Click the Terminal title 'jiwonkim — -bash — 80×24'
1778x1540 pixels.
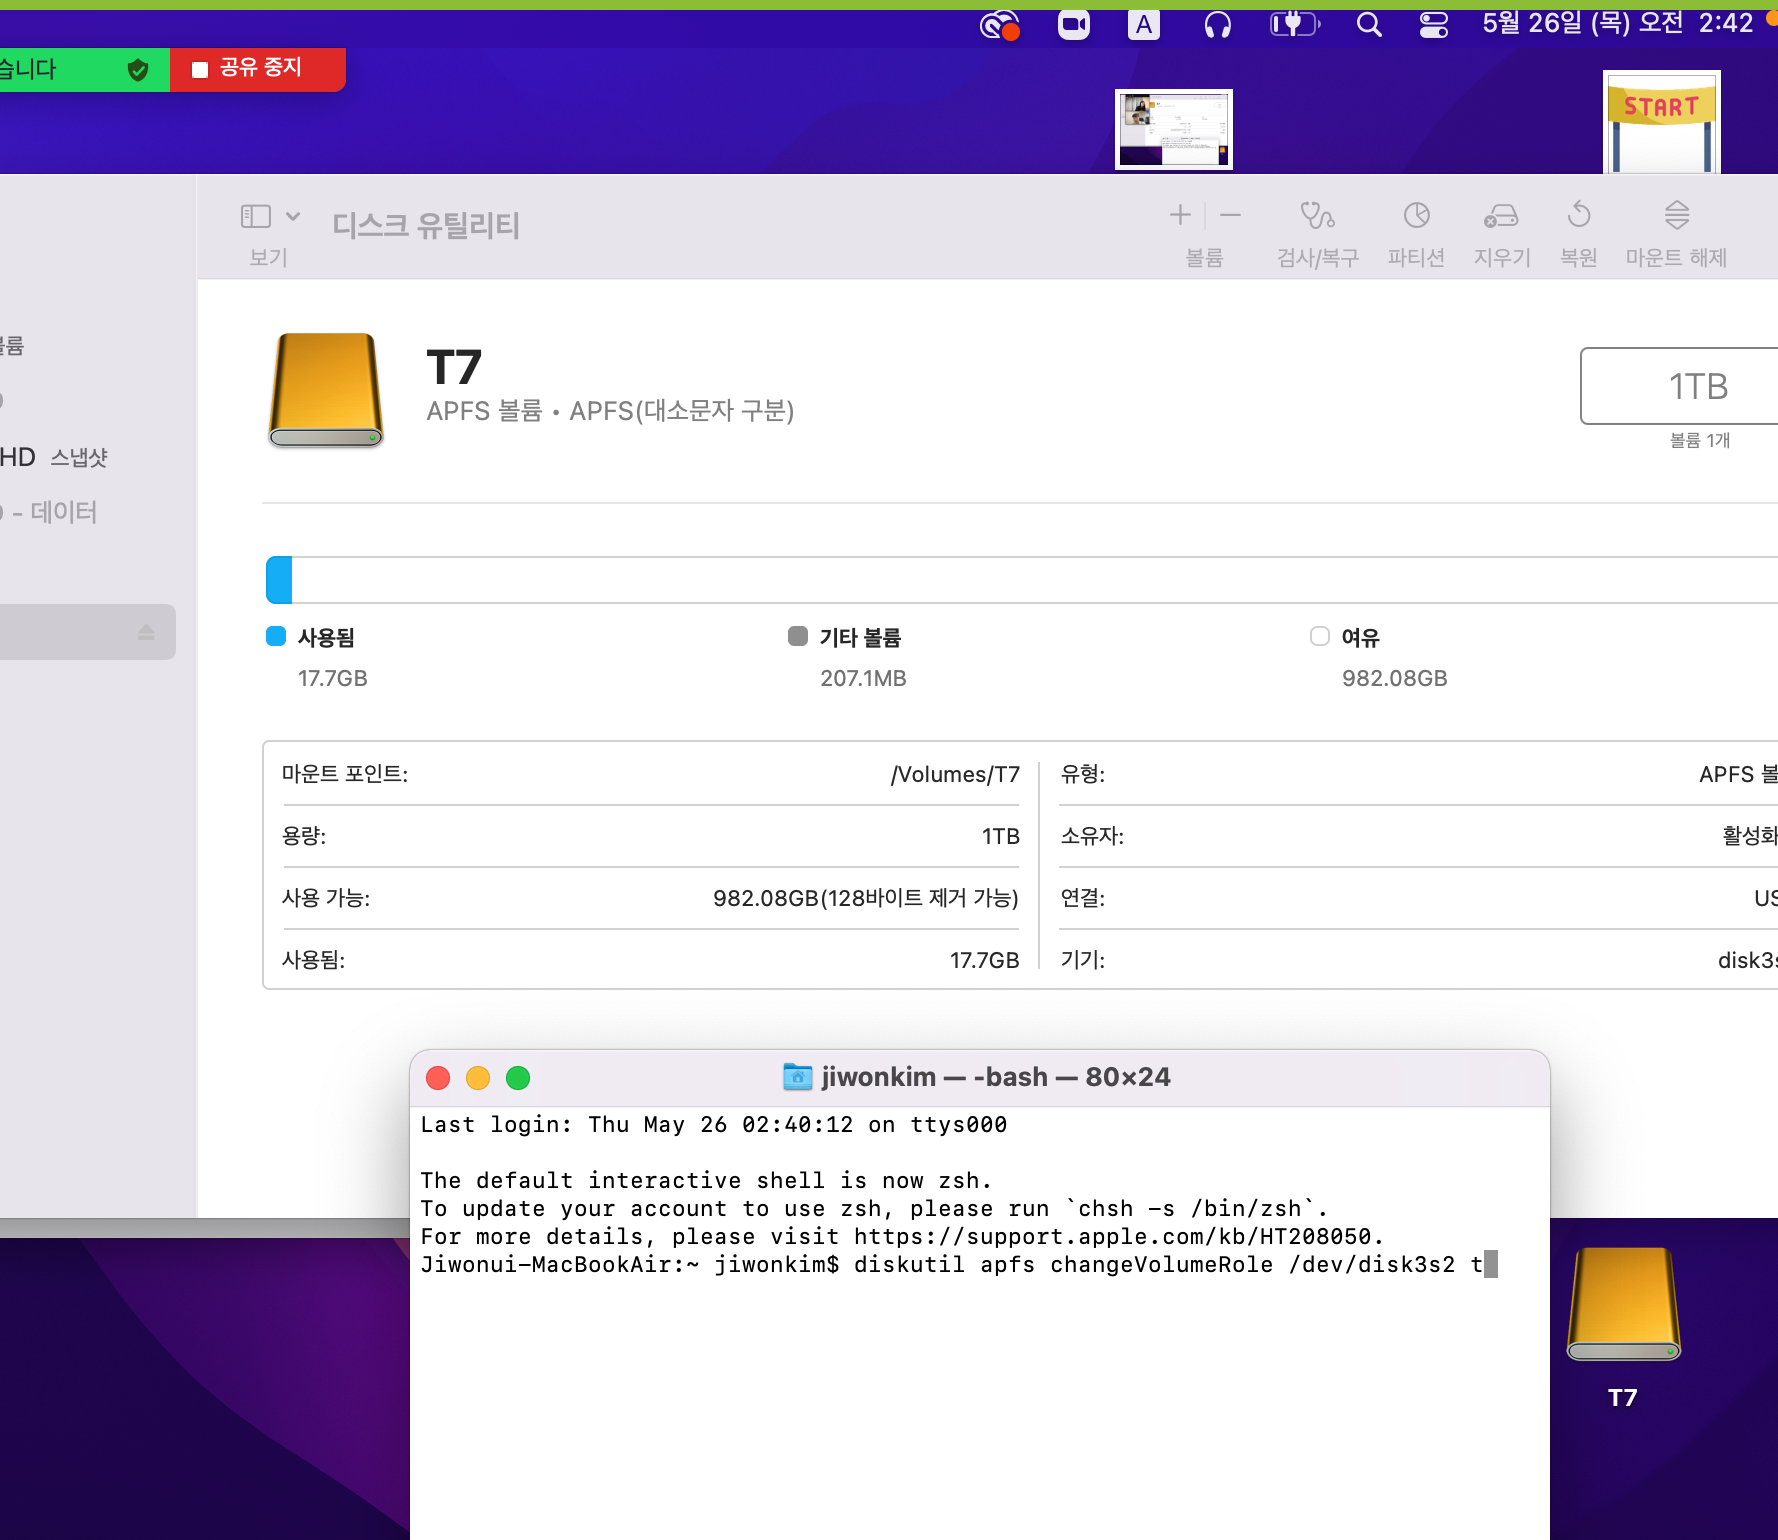tap(996, 1077)
